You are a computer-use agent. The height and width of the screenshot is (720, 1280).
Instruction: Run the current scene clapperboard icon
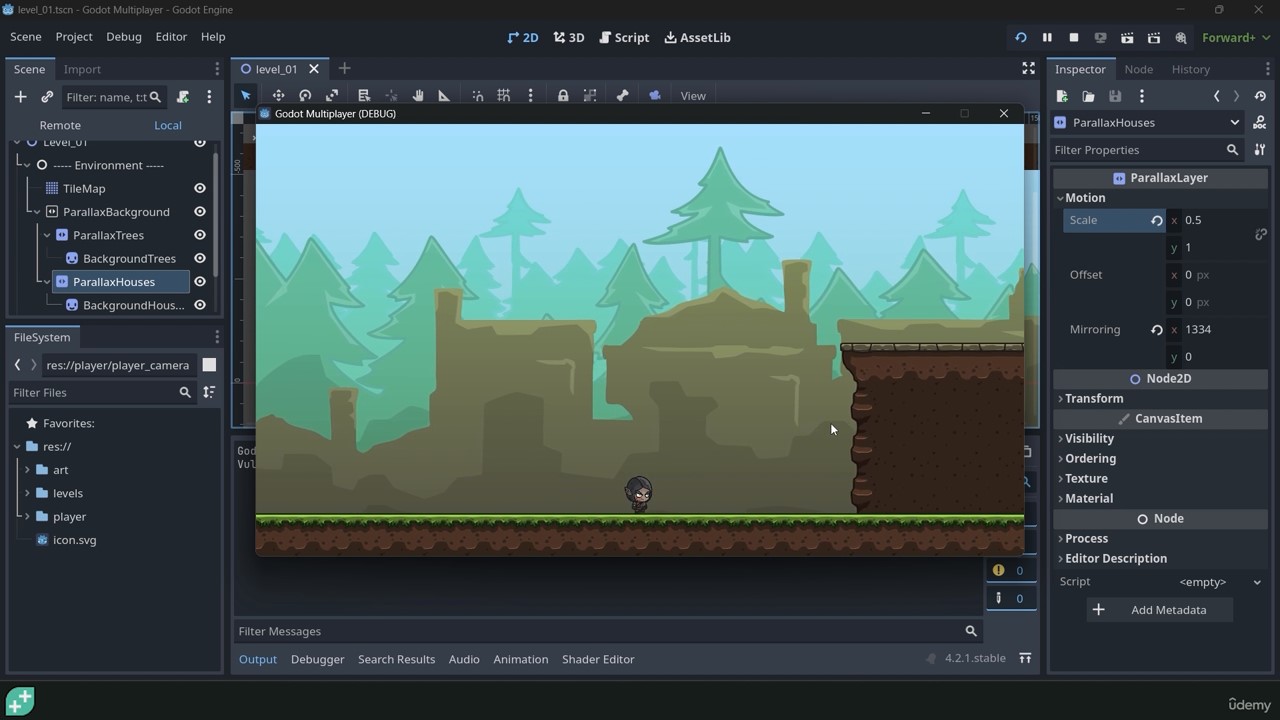click(x=1127, y=38)
